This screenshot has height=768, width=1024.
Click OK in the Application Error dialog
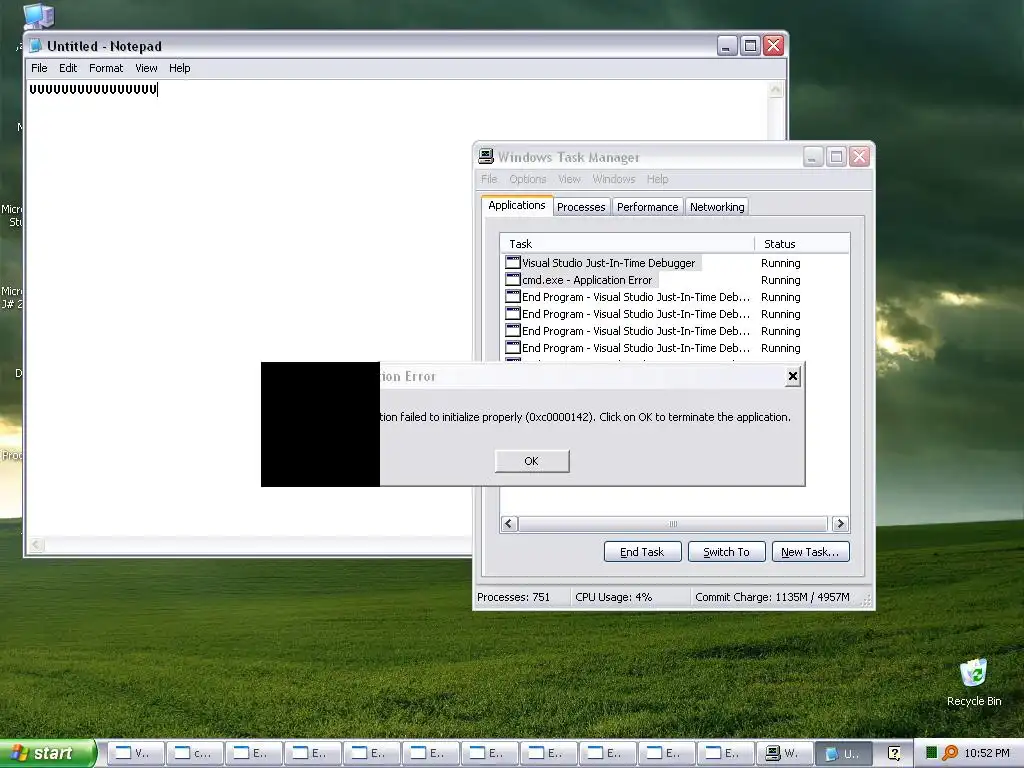[x=532, y=461]
